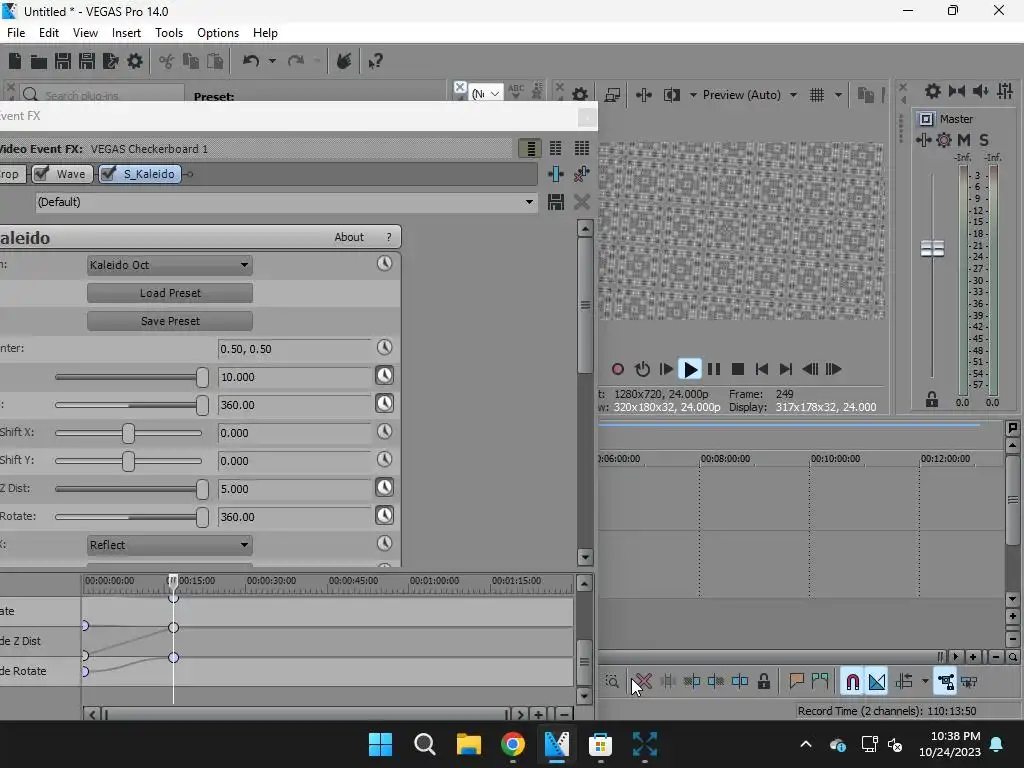Open the plug-in chain icon

click(x=556, y=174)
